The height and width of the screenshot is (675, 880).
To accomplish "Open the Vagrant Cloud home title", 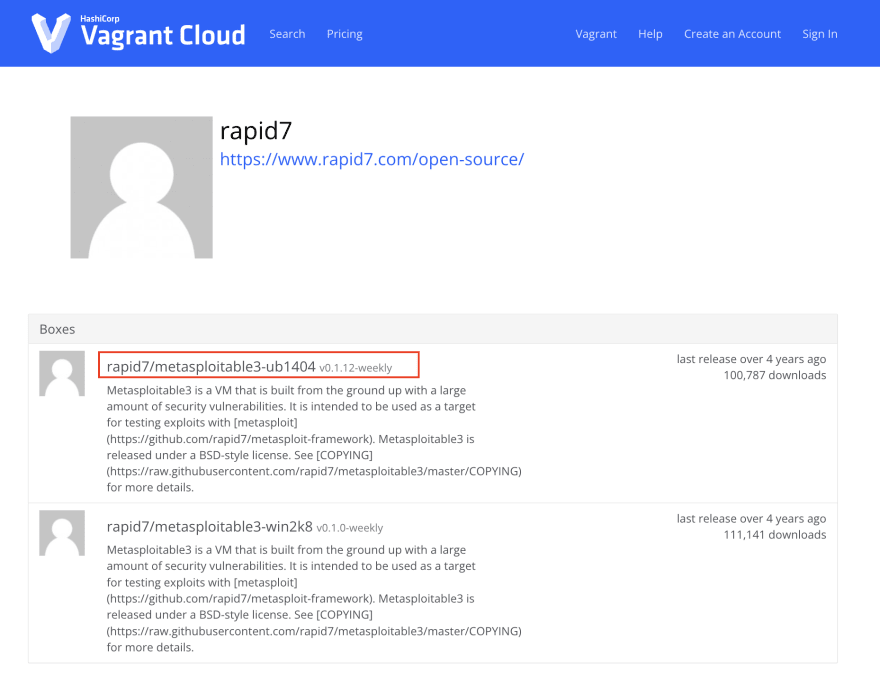I will tap(163, 35).
